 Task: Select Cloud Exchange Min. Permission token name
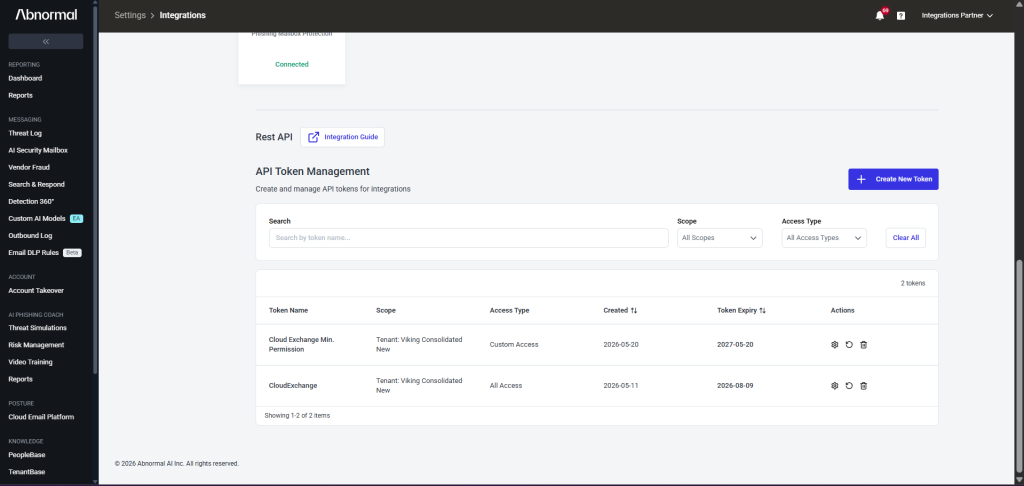[301, 344]
